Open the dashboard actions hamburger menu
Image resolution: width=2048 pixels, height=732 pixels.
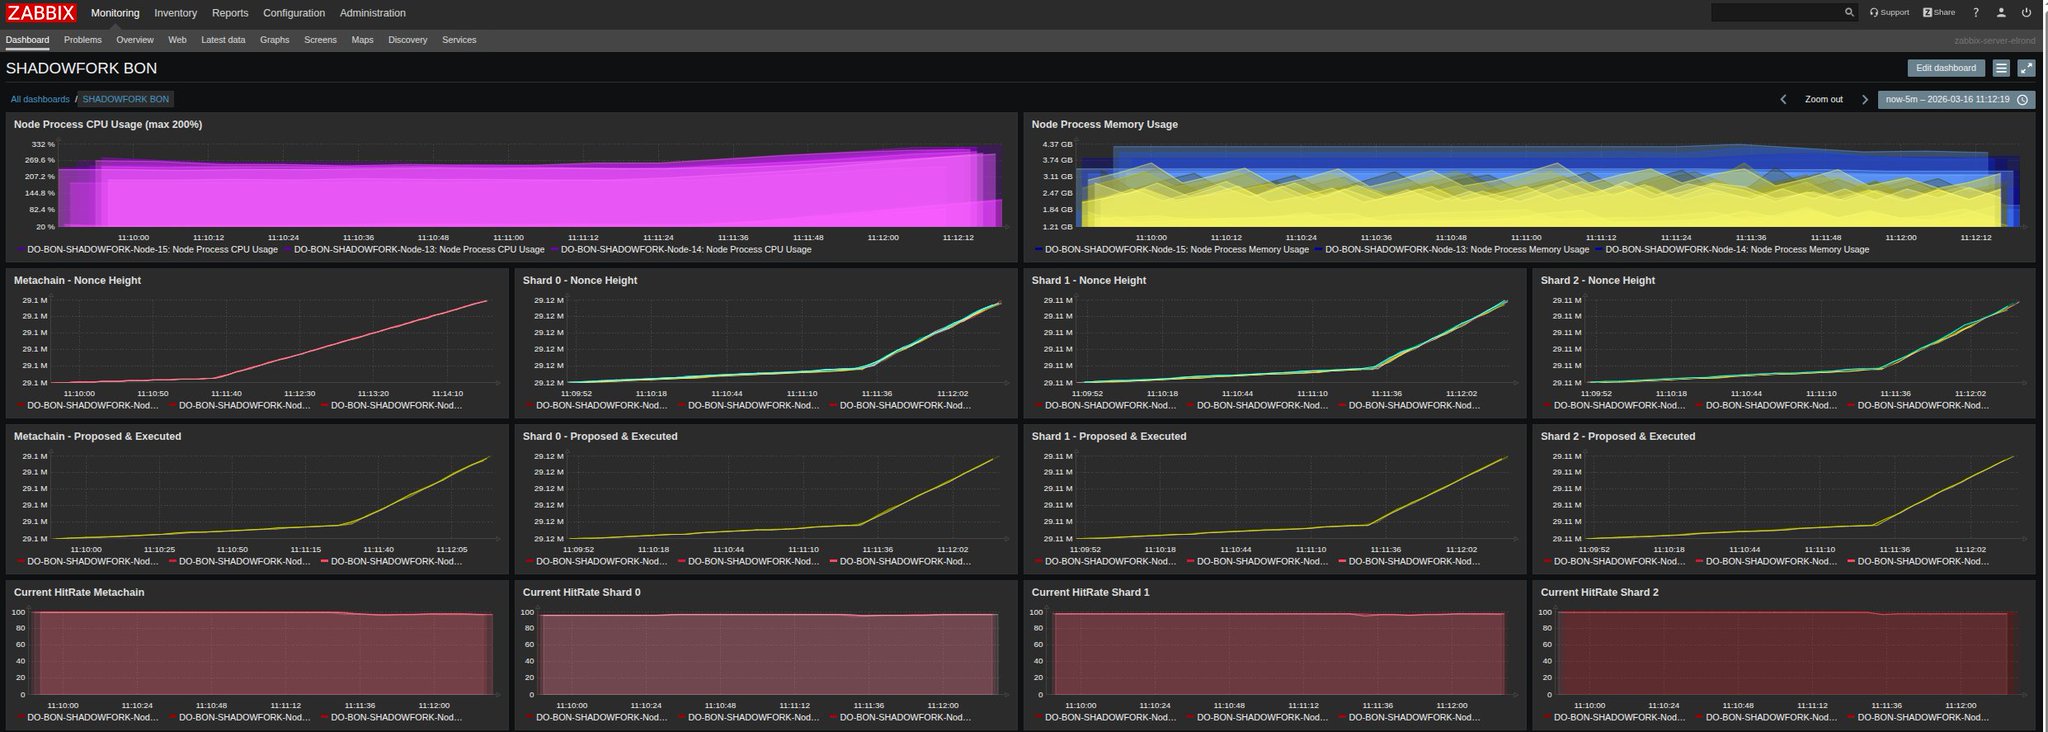click(x=2001, y=68)
